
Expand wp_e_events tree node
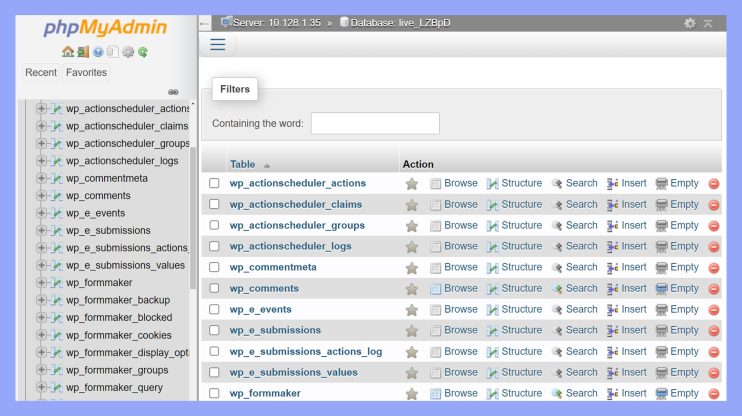coord(41,213)
